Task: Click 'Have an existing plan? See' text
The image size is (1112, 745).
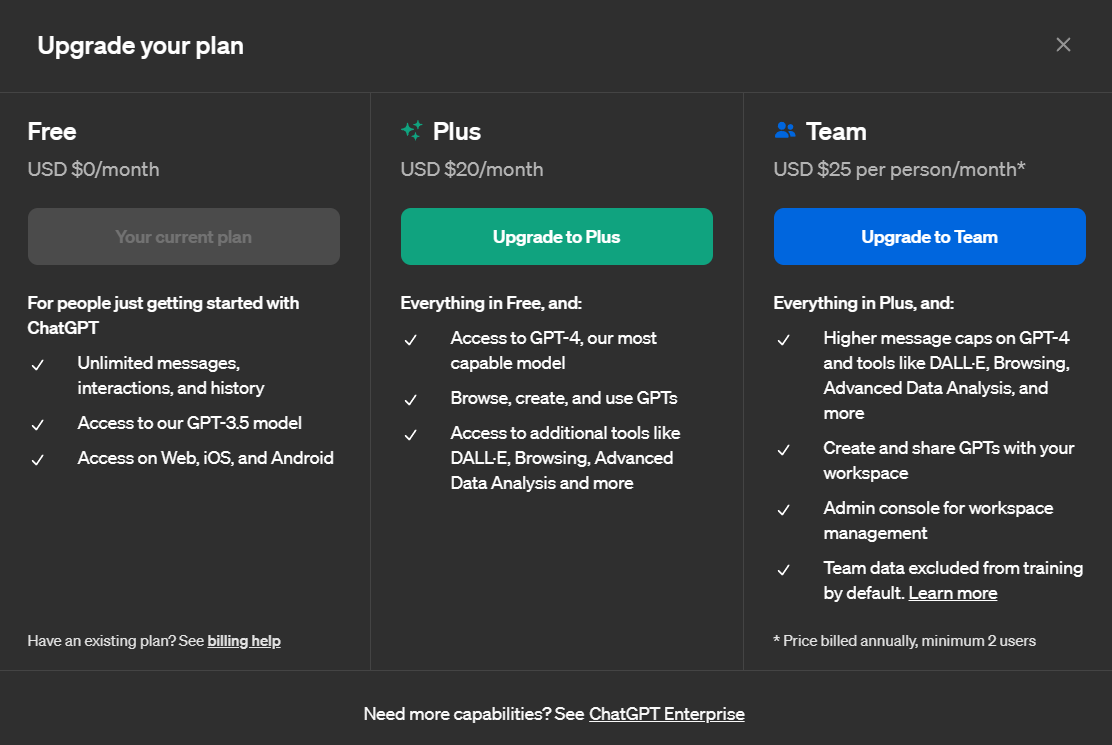Action: (116, 641)
